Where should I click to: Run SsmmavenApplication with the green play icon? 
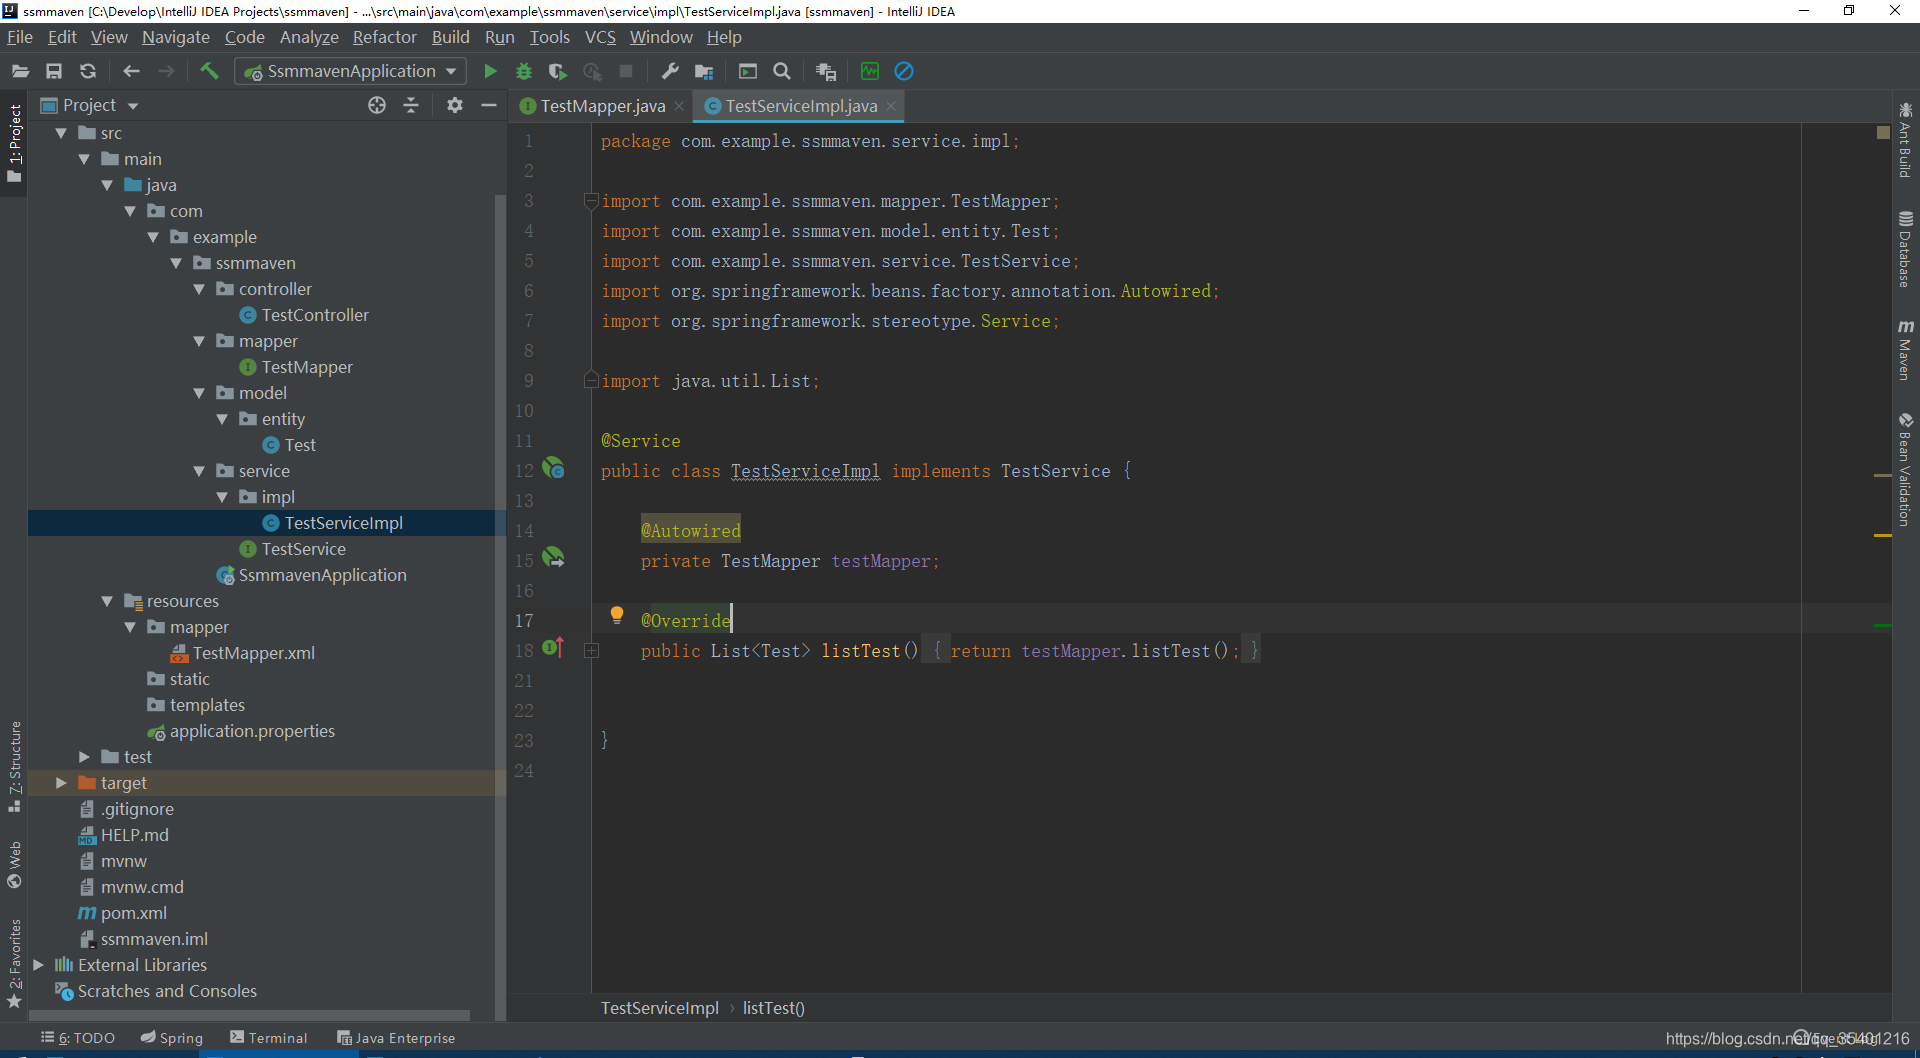click(490, 71)
